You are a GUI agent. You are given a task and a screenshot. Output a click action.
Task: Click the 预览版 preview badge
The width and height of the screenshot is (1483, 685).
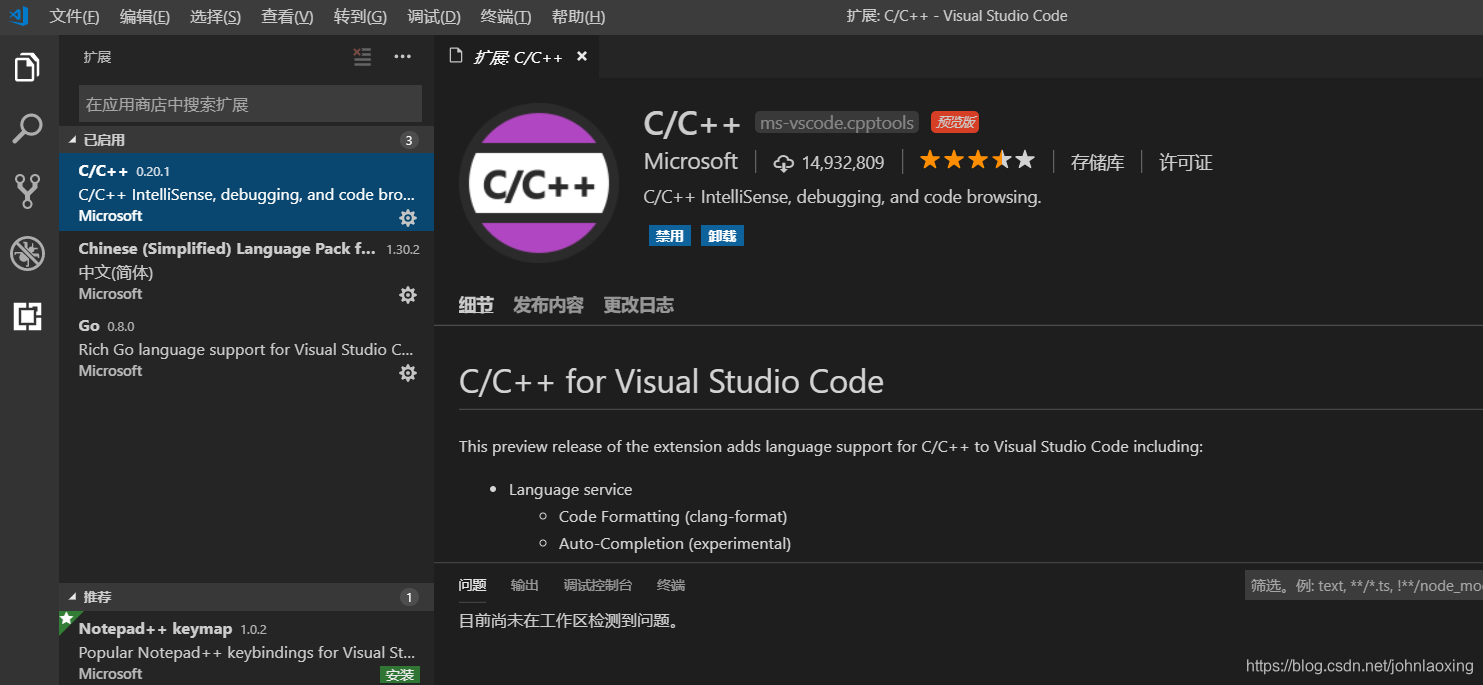[x=955, y=122]
